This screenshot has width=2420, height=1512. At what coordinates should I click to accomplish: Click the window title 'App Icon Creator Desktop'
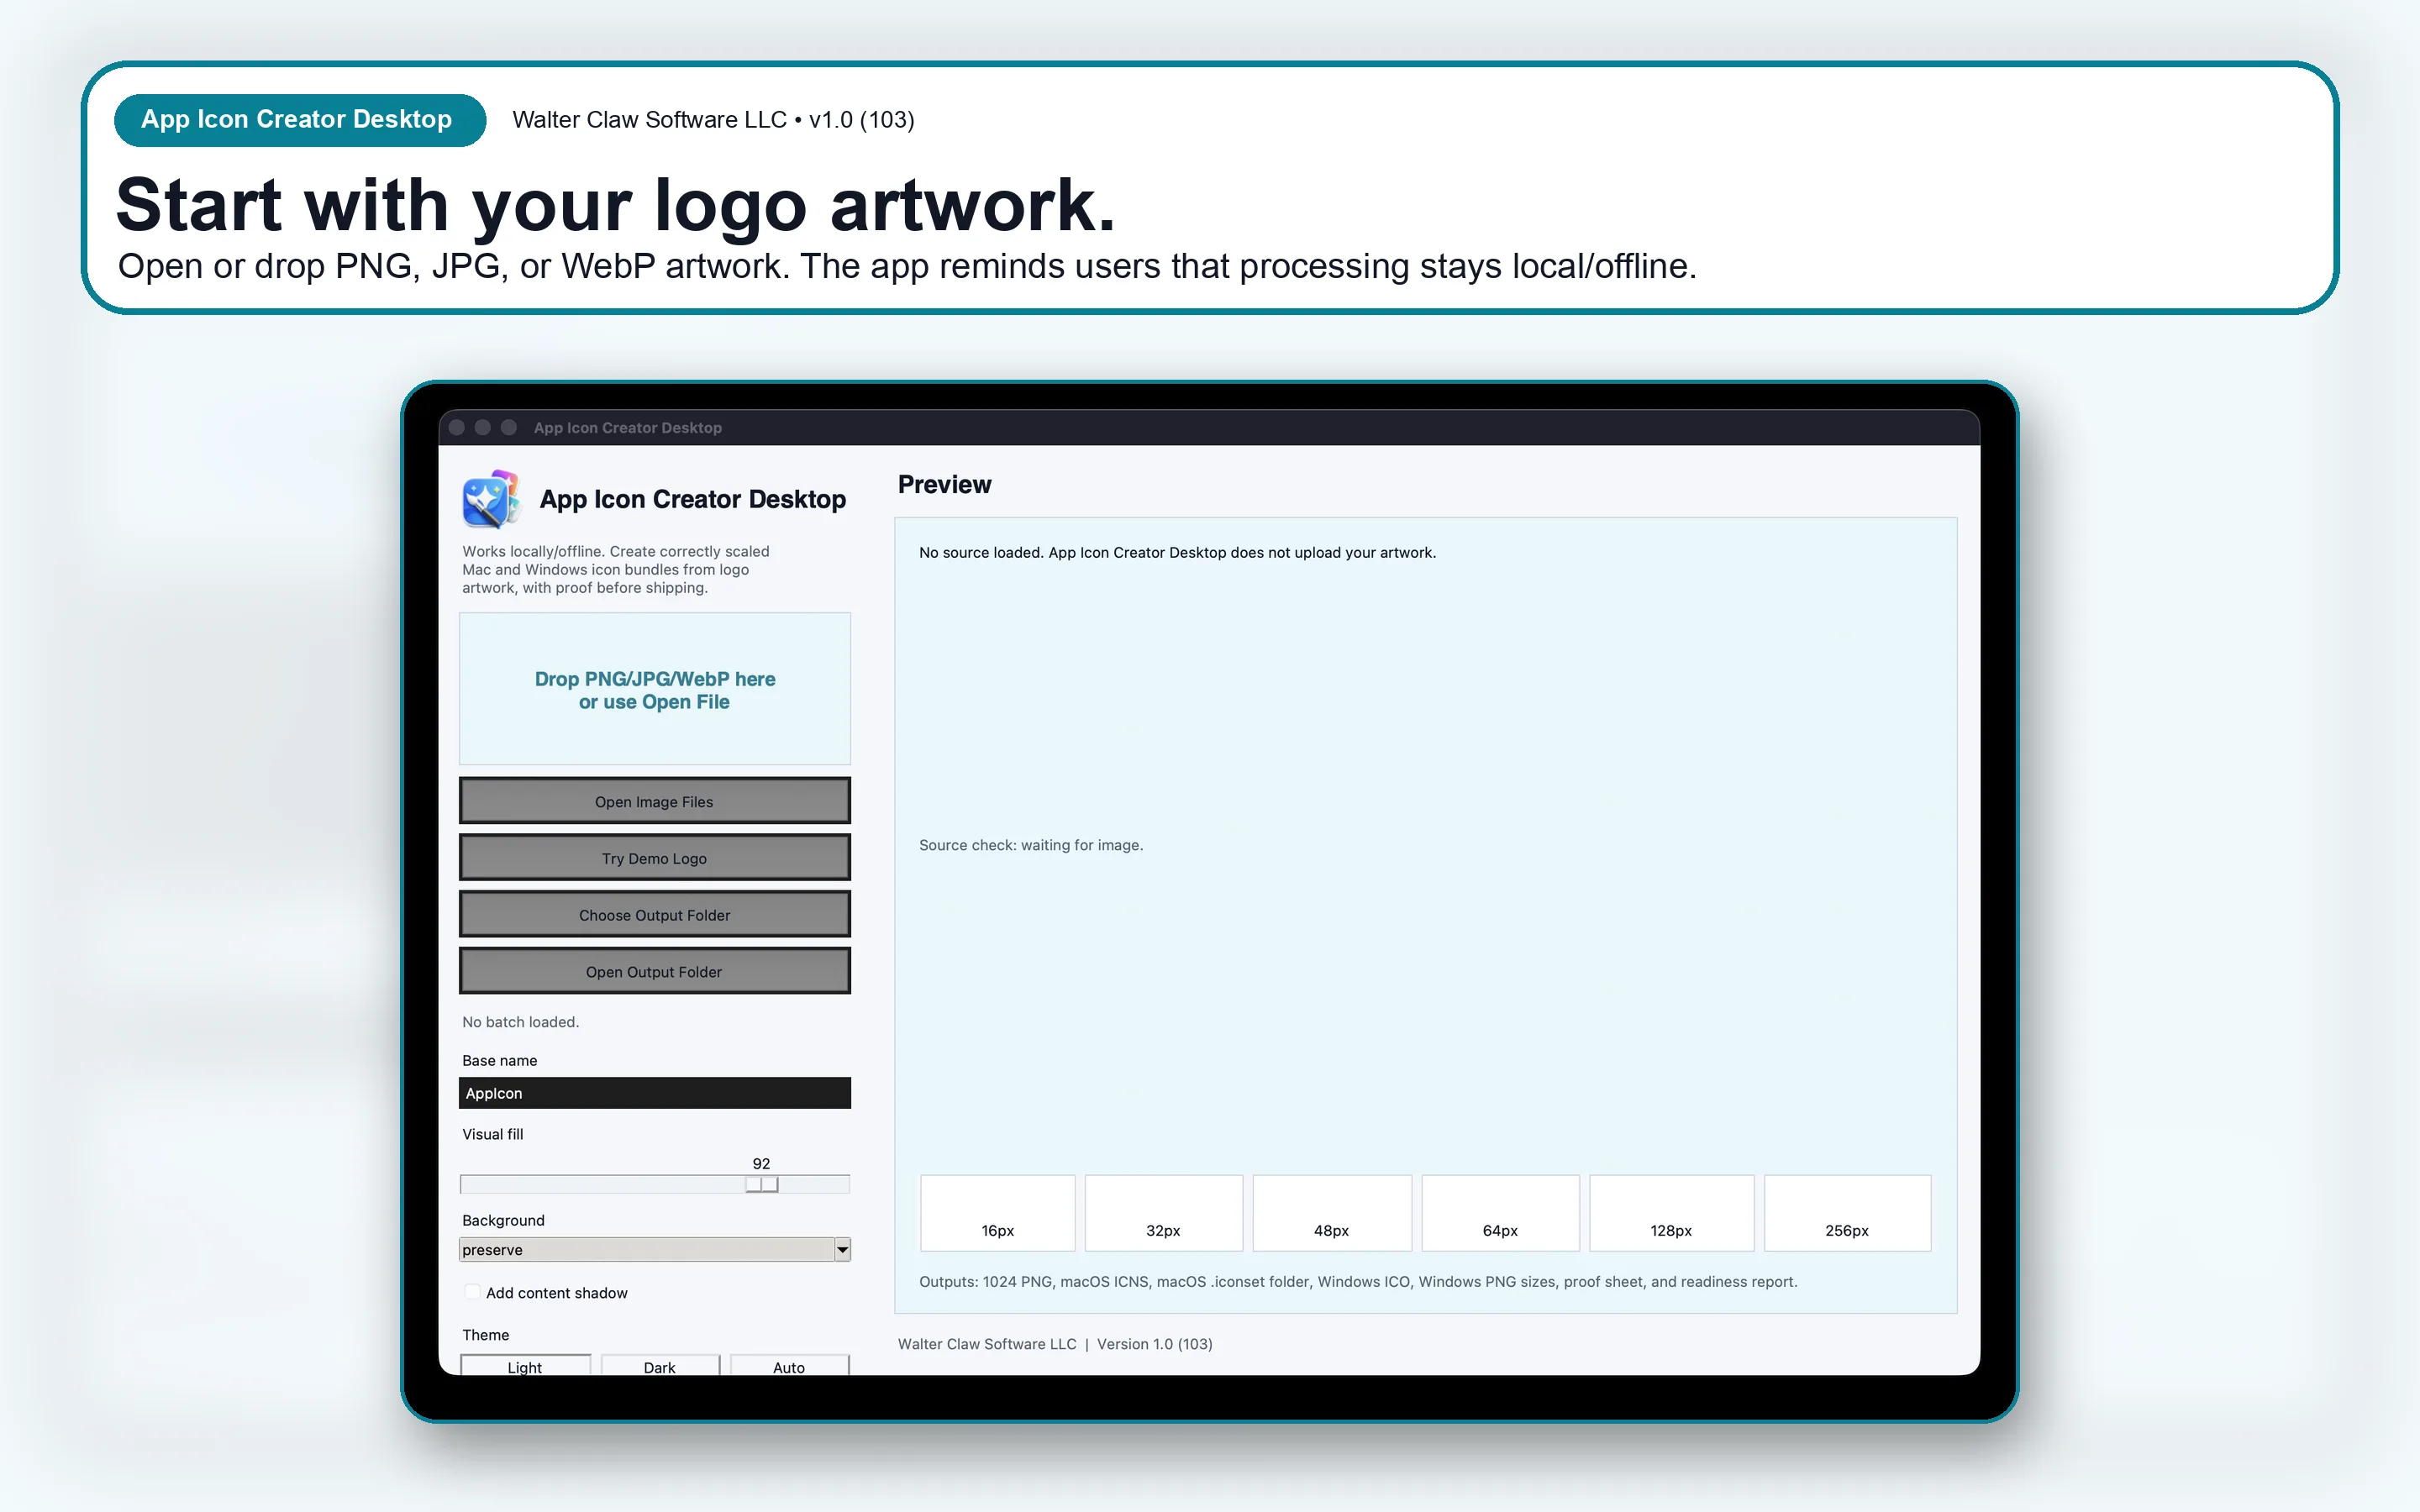628,427
